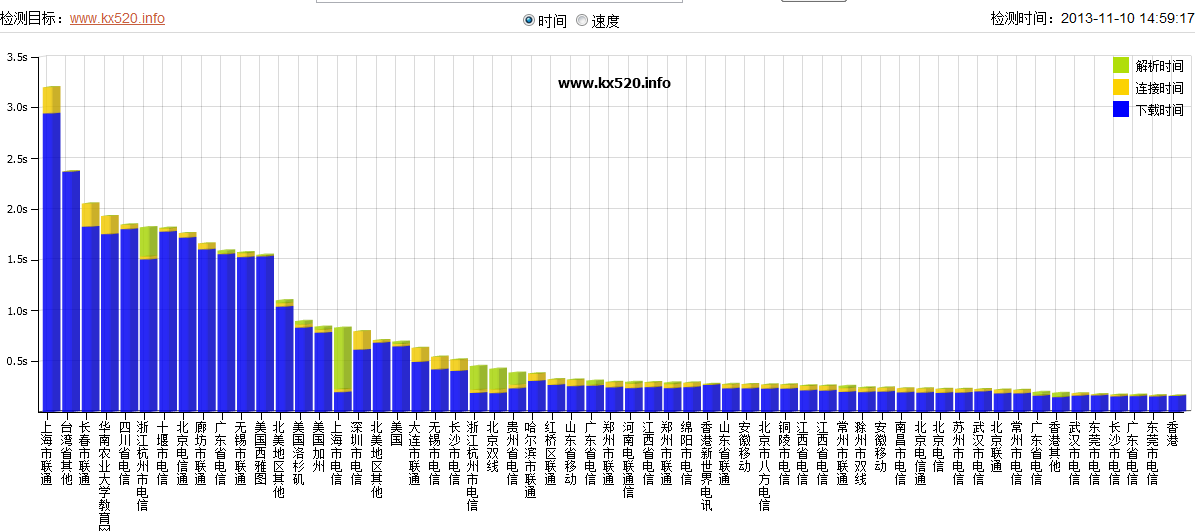
Task: Select the 速度 radio button
Action: [582, 20]
